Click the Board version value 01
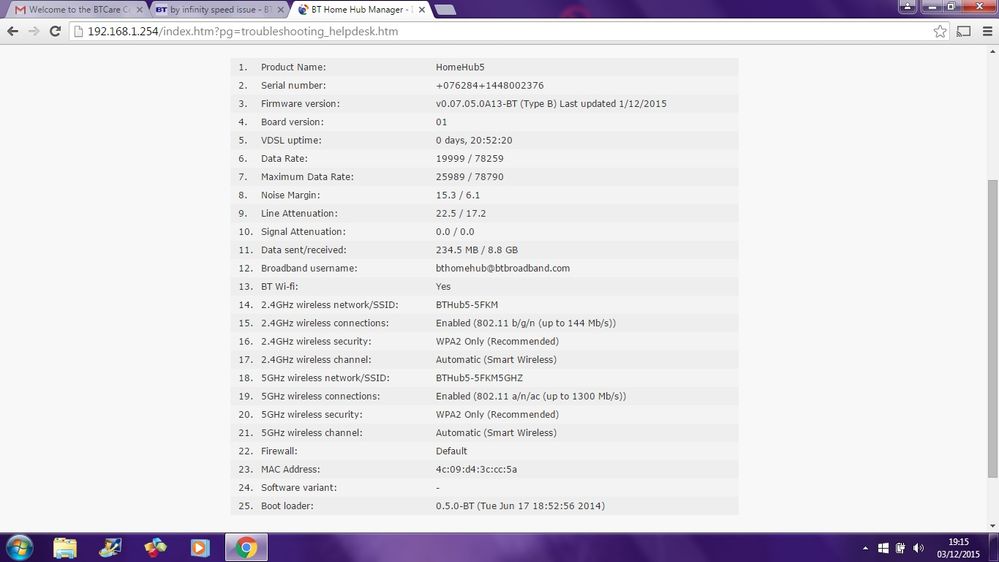The image size is (999, 562). coord(441,122)
